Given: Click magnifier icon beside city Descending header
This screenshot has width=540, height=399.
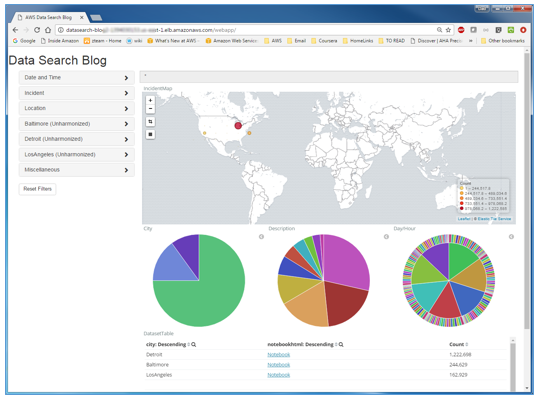Looking at the screenshot, I should 194,344.
